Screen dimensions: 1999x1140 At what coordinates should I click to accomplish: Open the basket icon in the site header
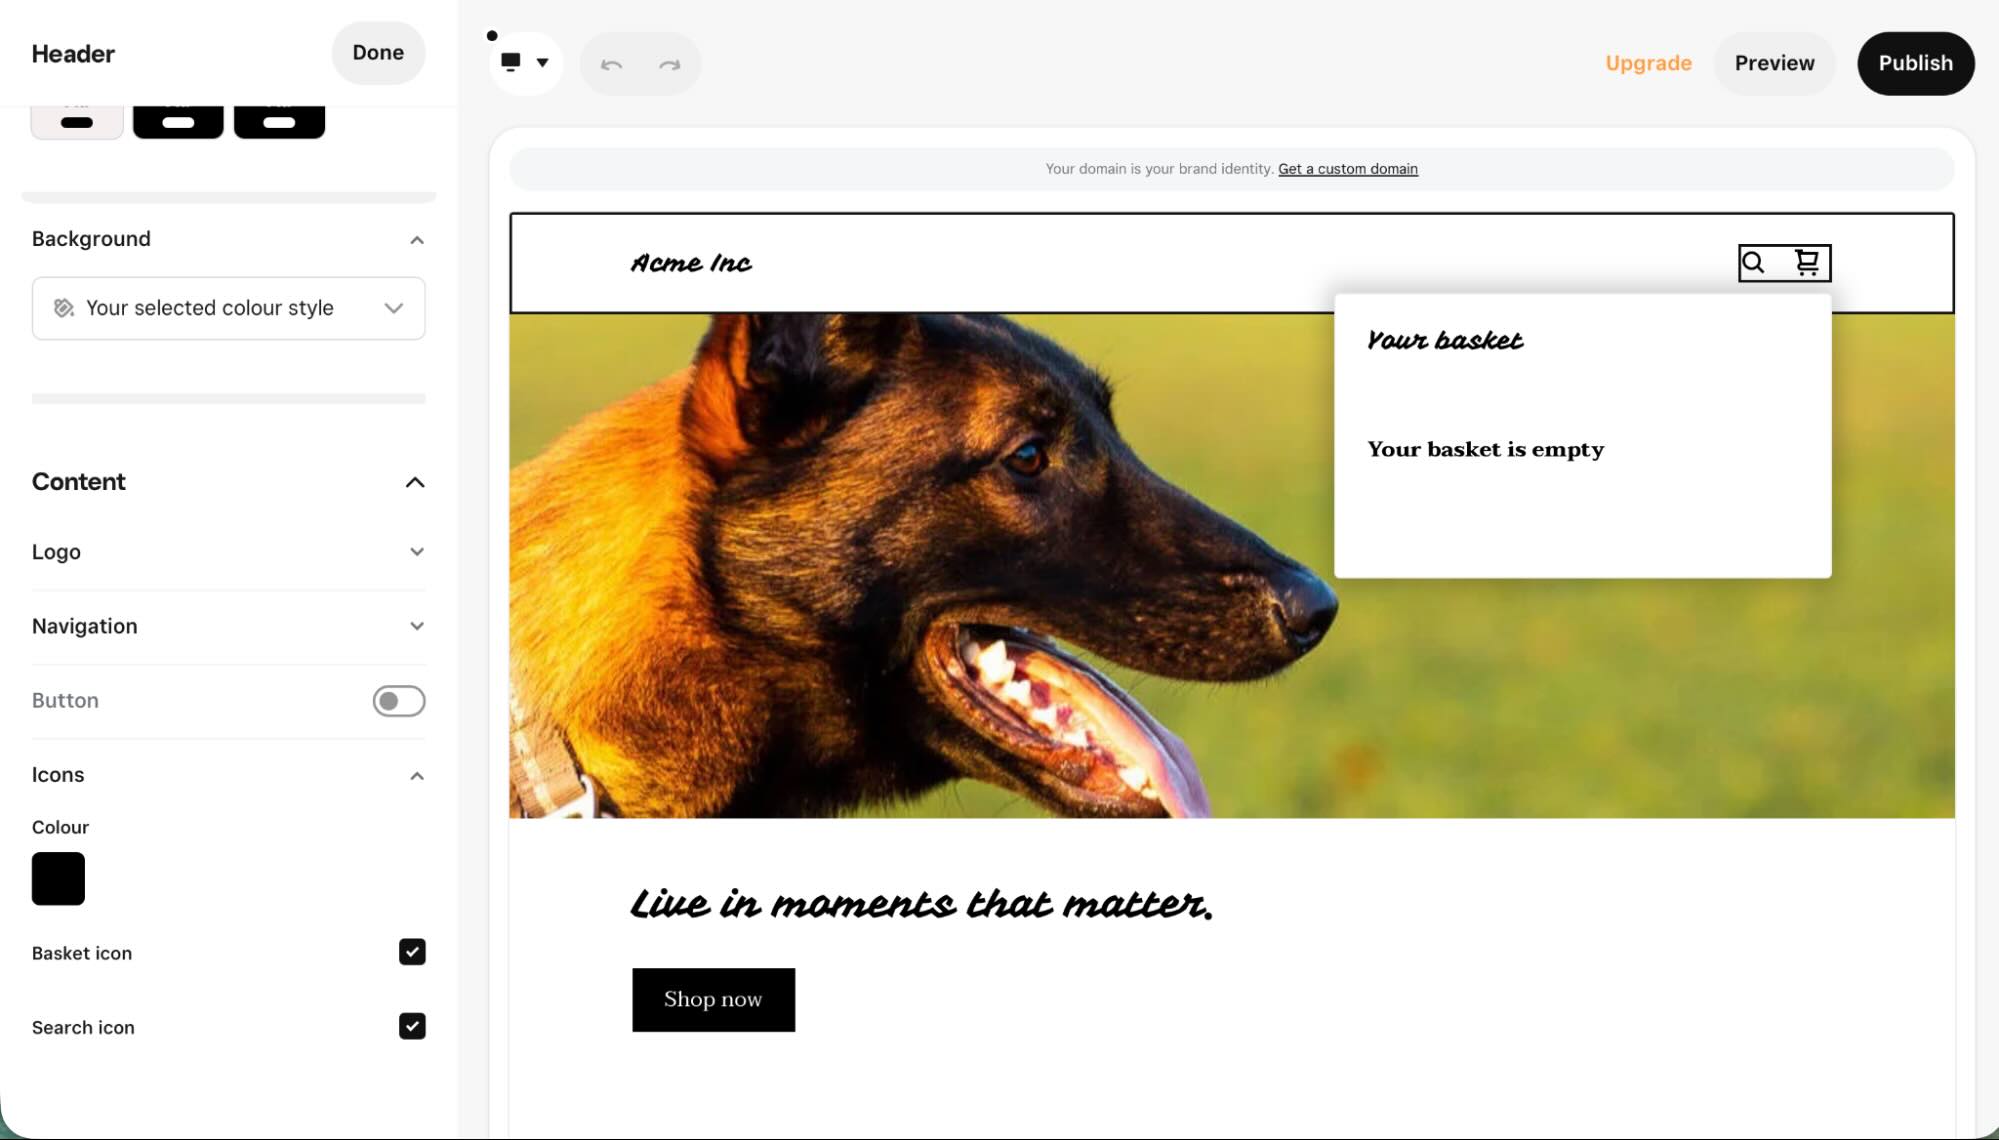click(x=1806, y=262)
